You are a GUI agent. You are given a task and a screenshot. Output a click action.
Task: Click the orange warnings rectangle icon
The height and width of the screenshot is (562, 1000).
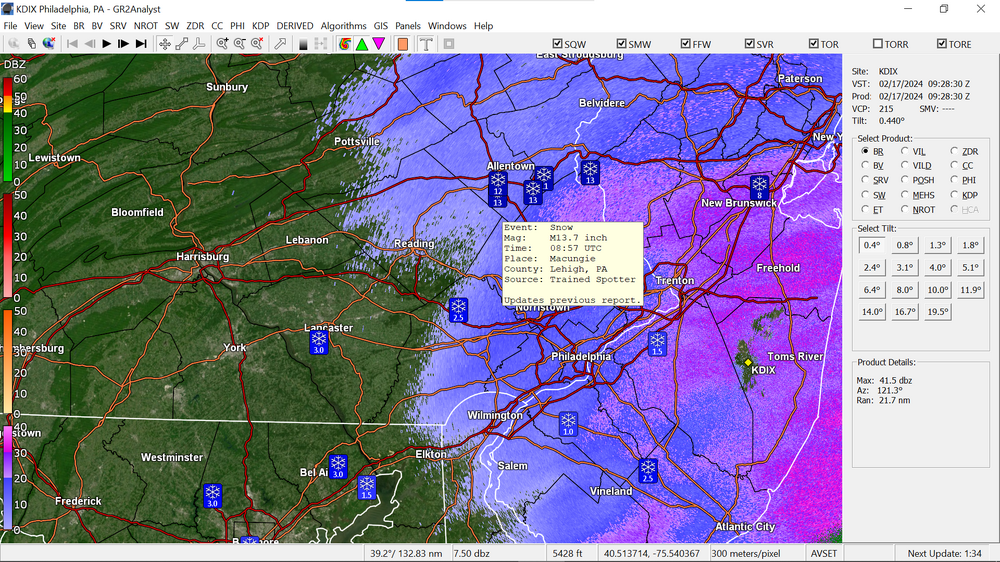coord(402,43)
